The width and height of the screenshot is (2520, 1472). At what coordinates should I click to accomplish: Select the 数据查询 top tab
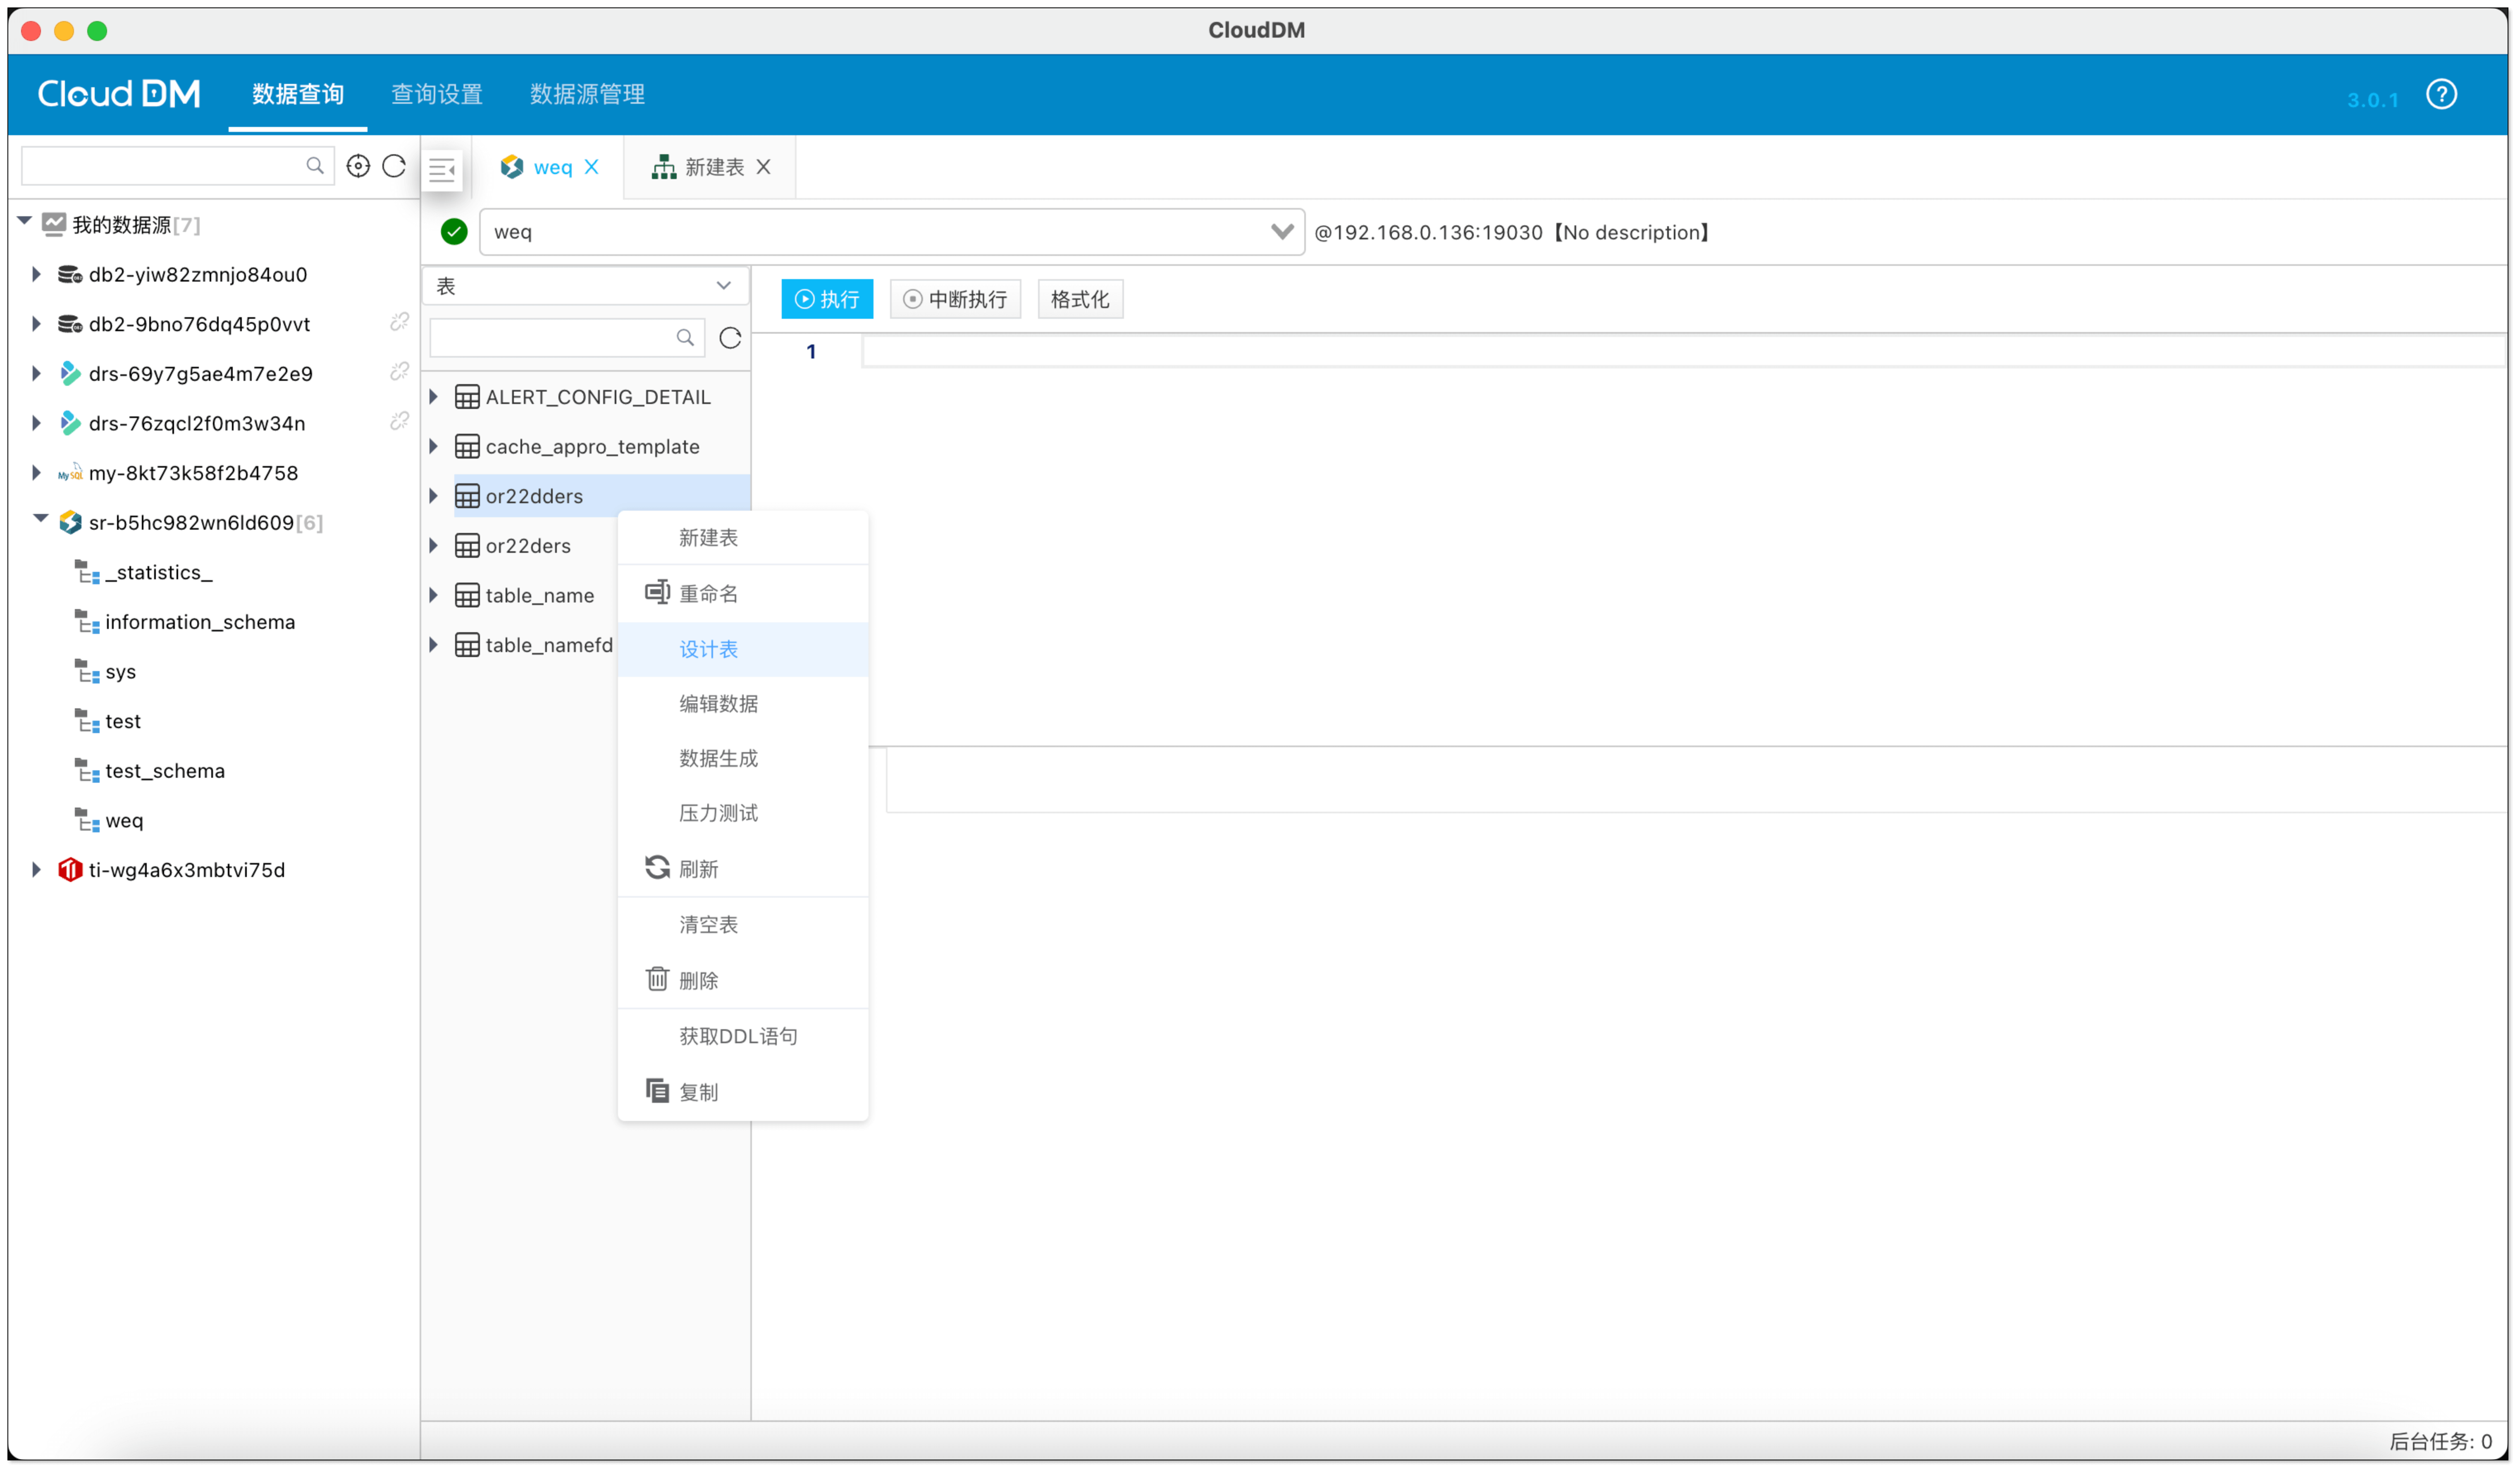pos(298,95)
